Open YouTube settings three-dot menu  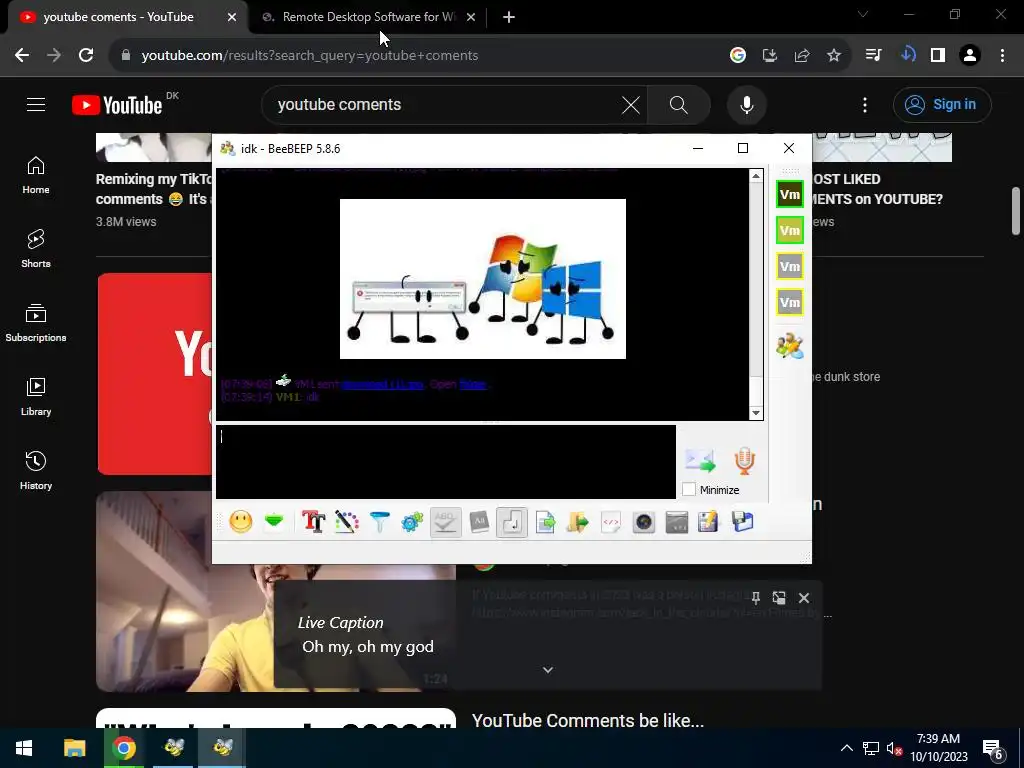865,104
